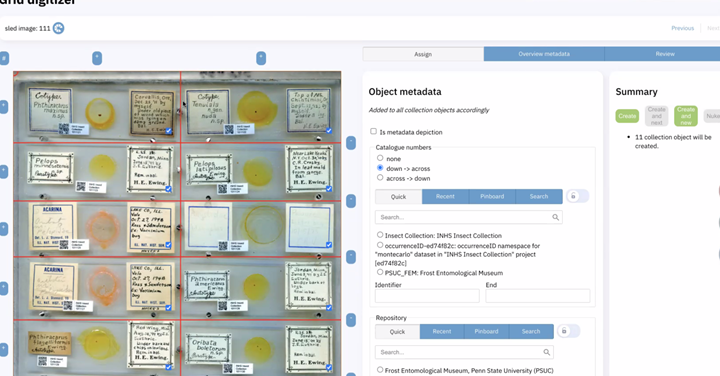Click the # grid handle at the corner
The image size is (720, 376).
click(4, 58)
